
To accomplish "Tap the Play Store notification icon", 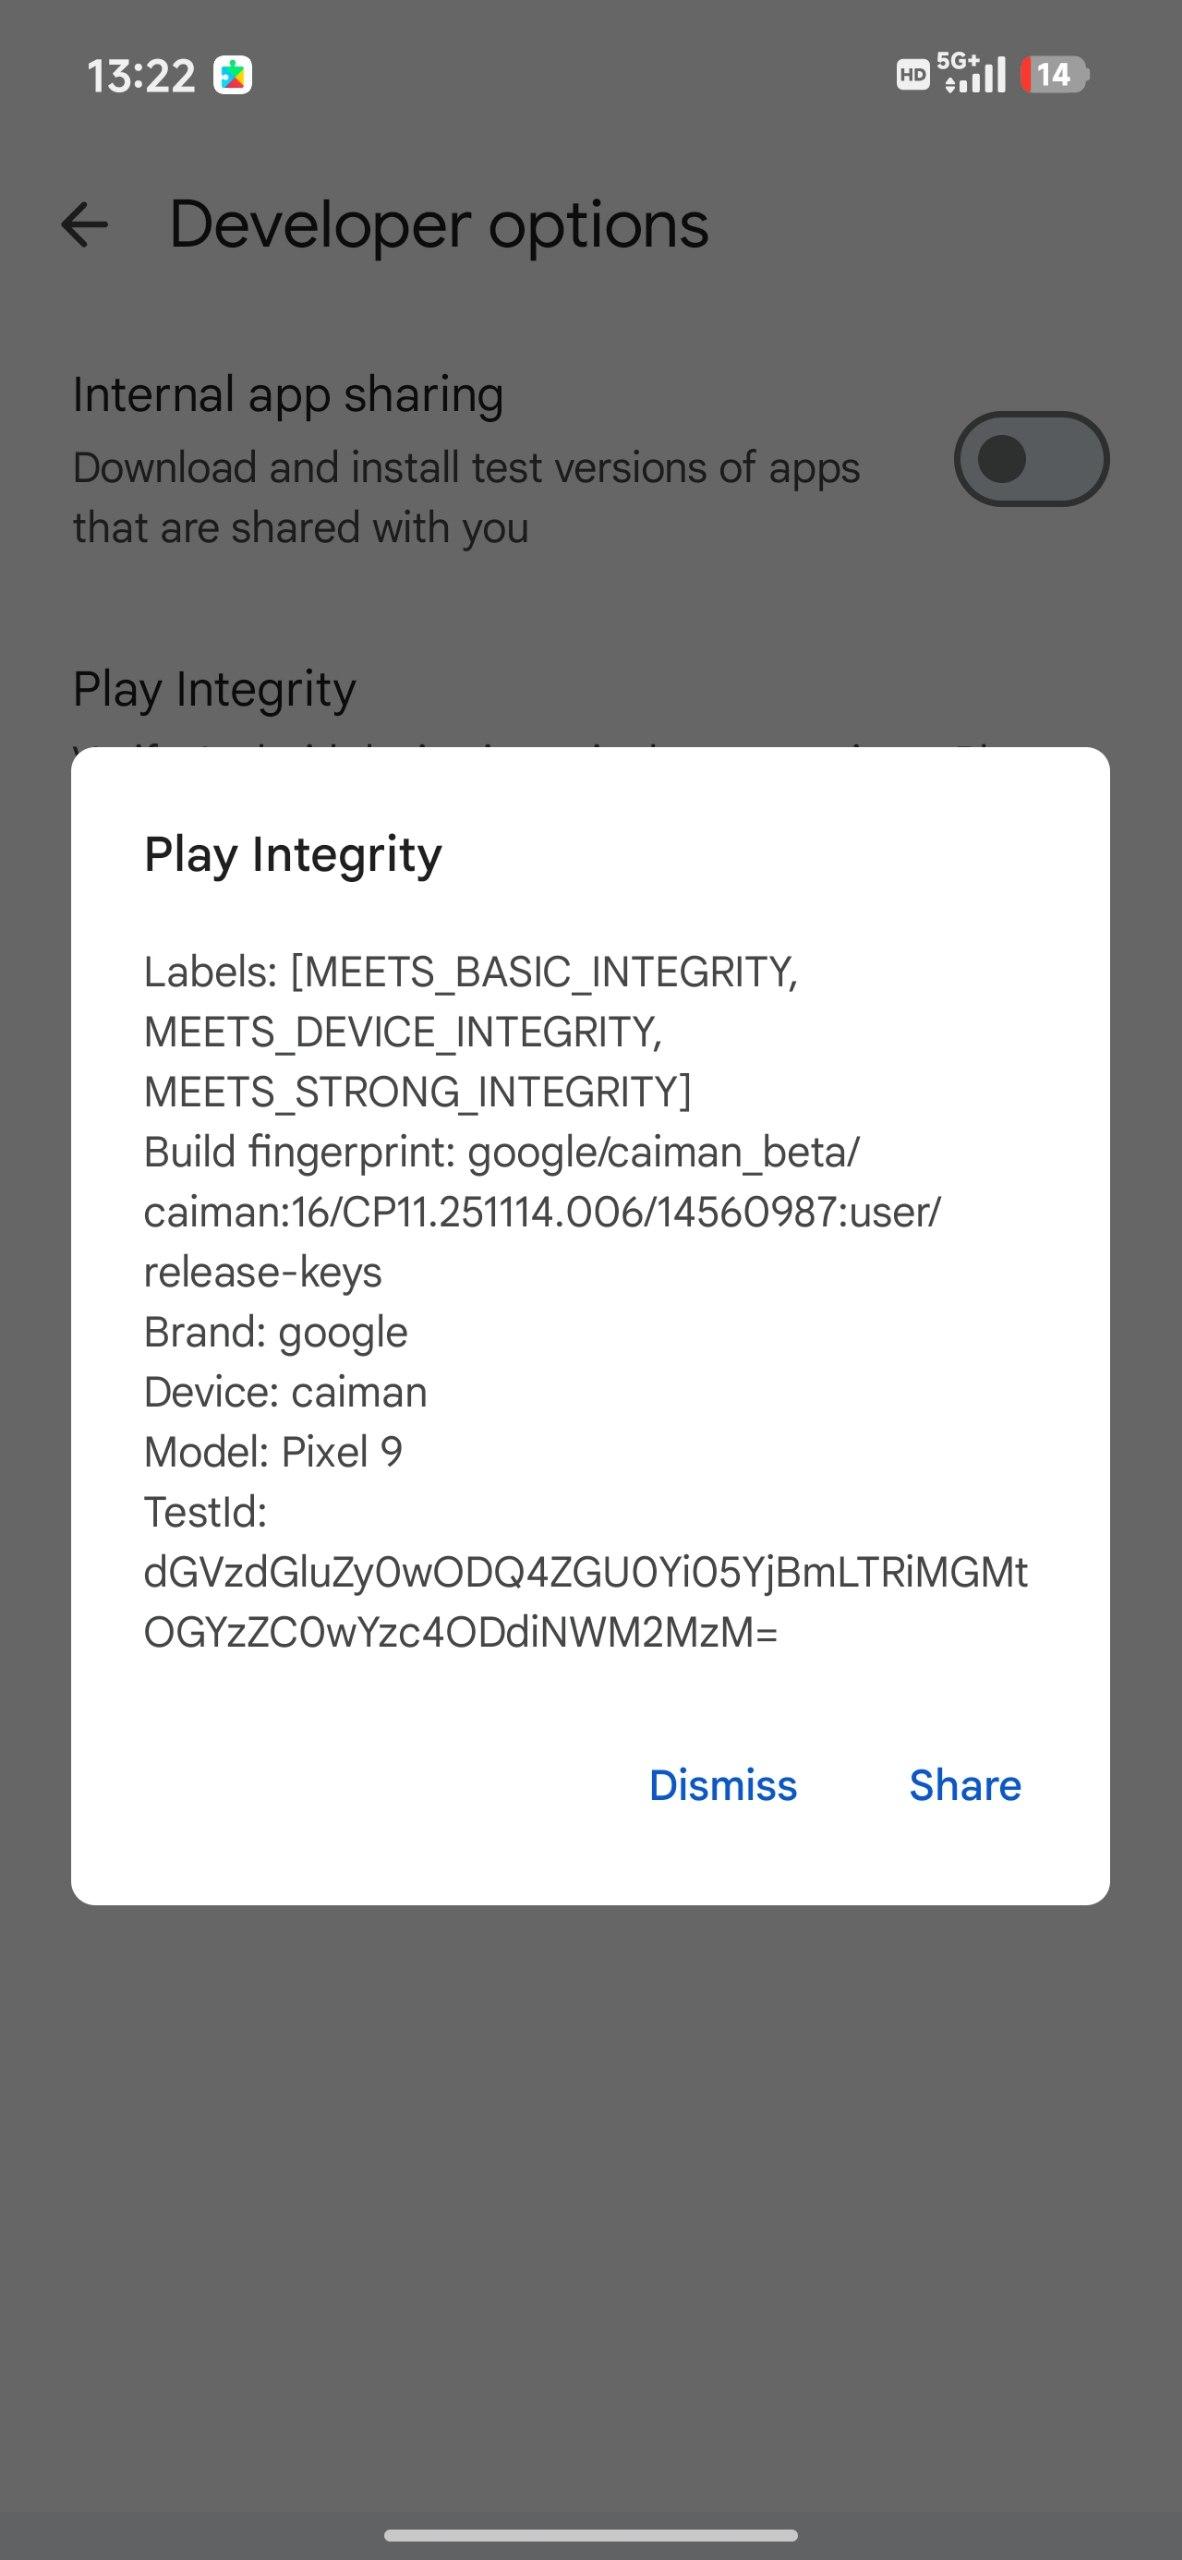I will tap(232, 76).
